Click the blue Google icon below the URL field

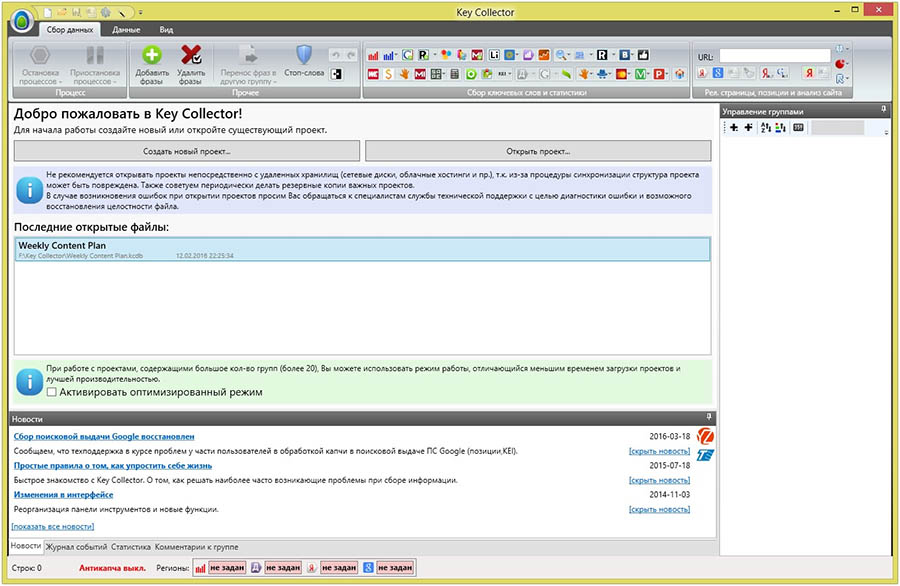click(718, 73)
